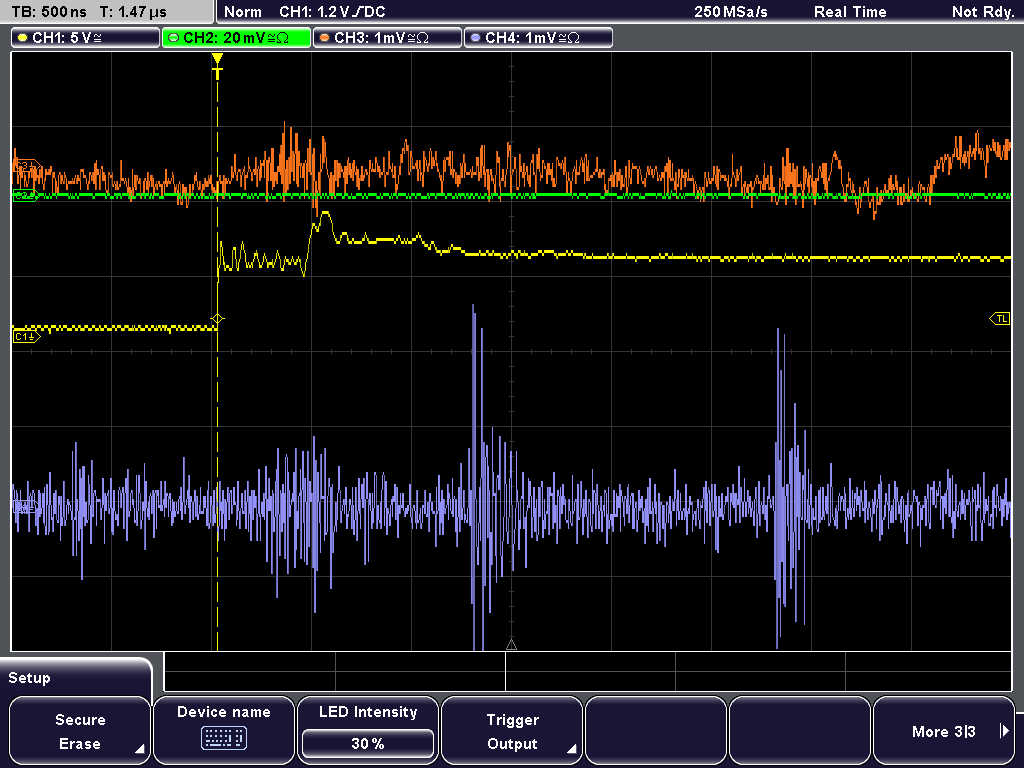Viewport: 1024px width, 768px height.
Task: Click the time reference triangle at bottom
Action: 511,645
